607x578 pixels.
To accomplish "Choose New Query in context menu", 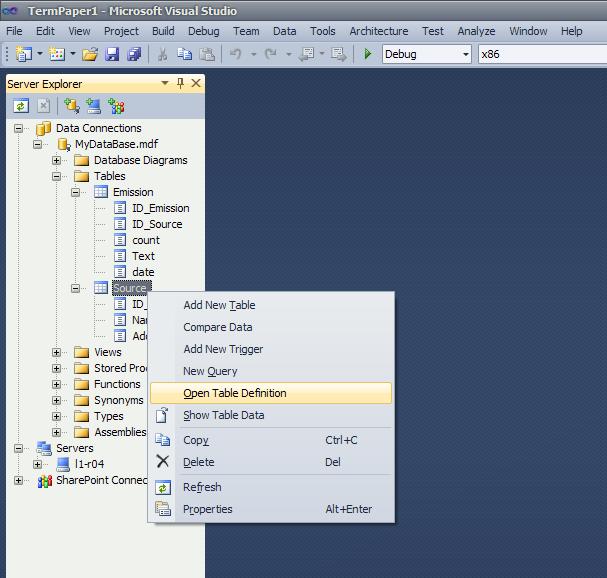I will [x=271, y=371].
